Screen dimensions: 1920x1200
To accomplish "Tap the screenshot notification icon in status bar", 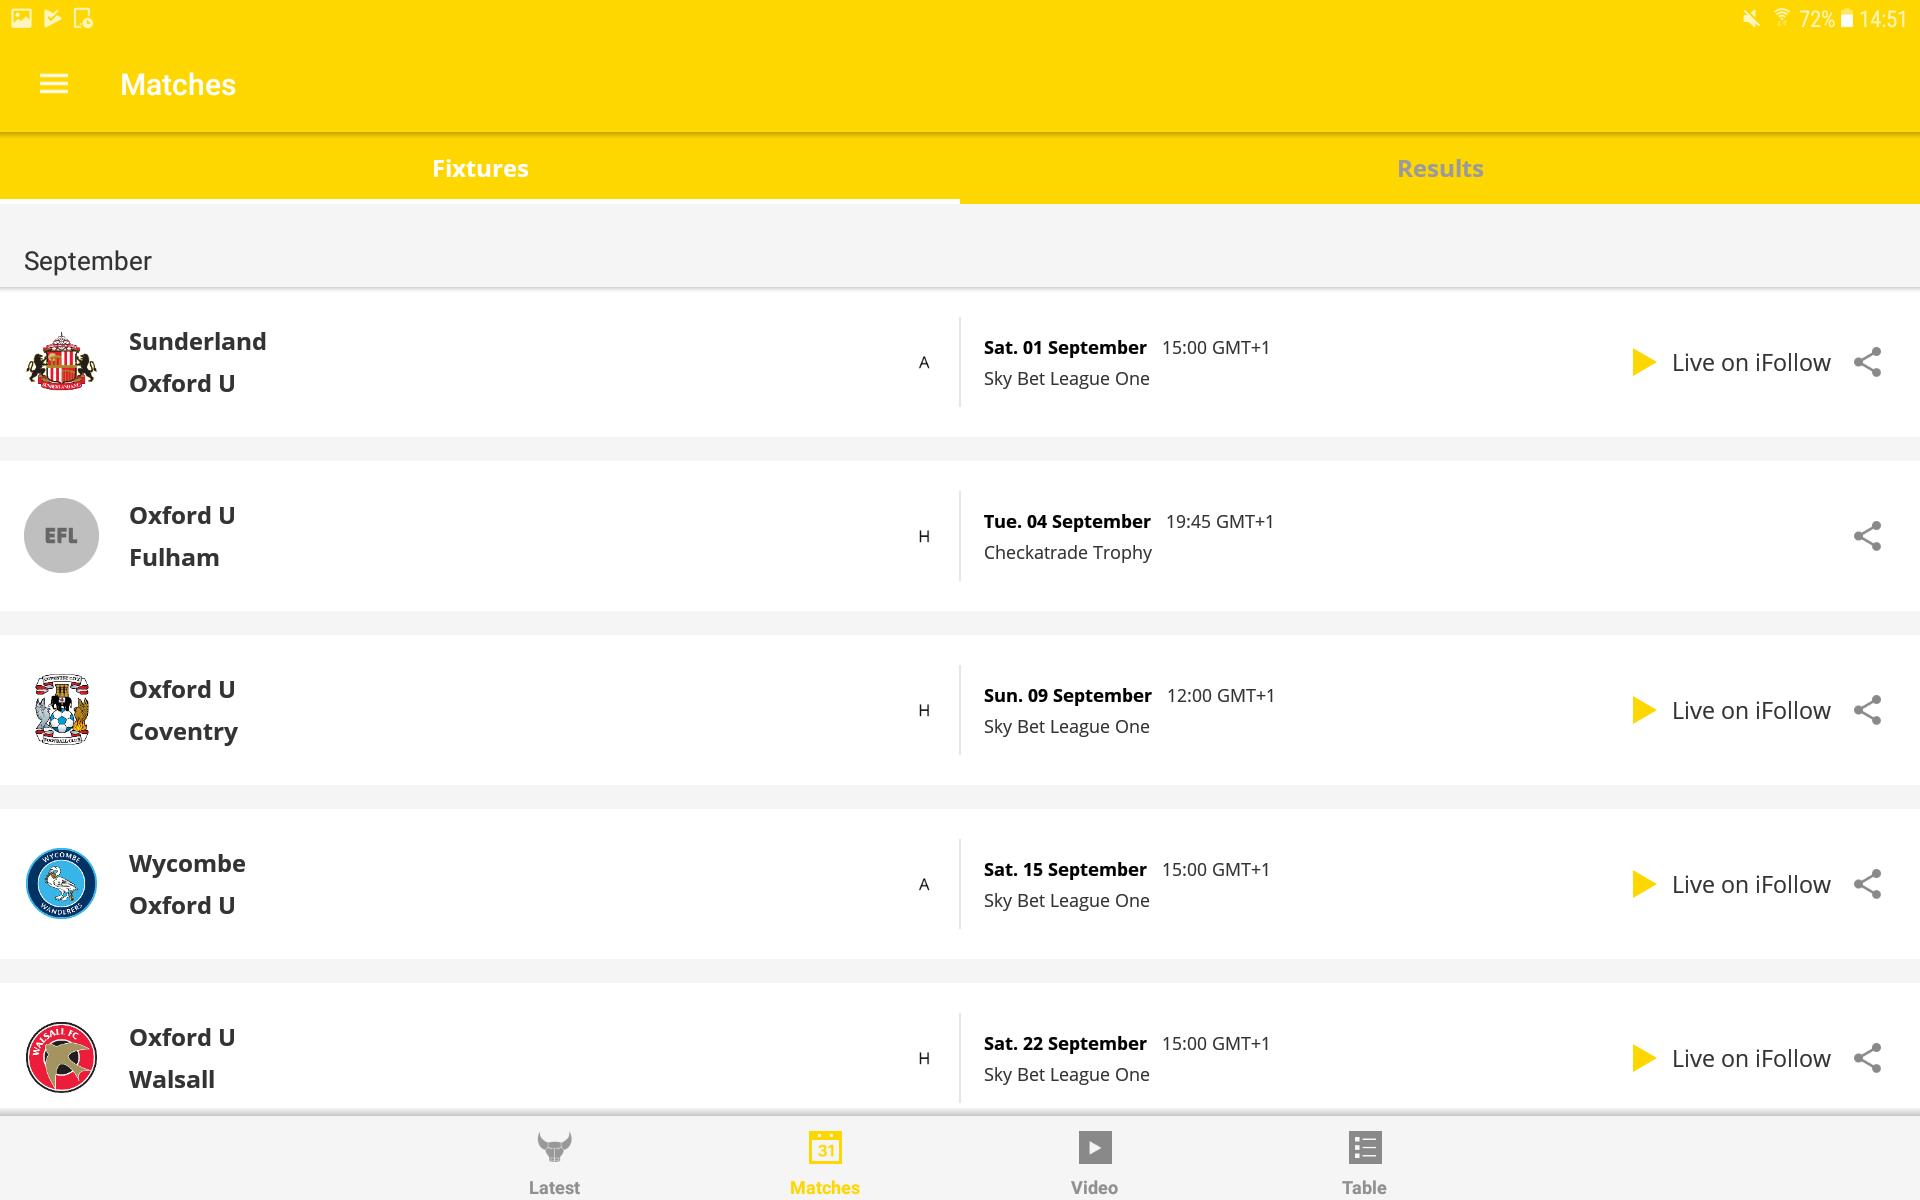I will click(x=83, y=18).
